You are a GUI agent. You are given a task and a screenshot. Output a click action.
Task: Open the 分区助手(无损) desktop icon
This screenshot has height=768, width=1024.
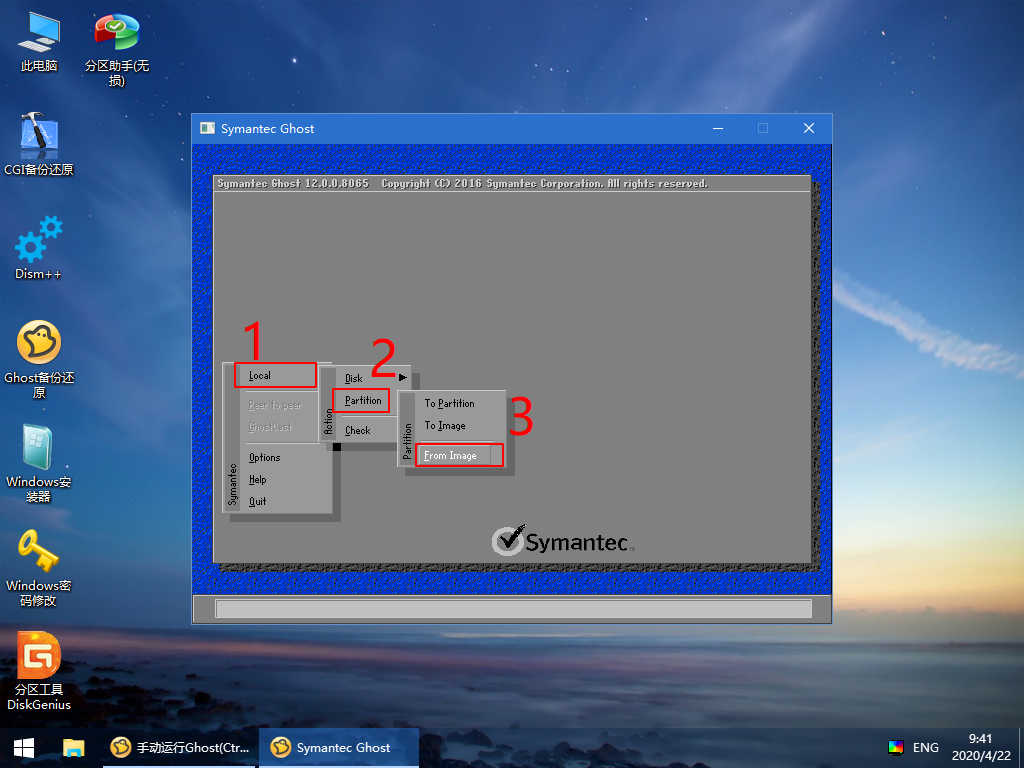click(116, 49)
